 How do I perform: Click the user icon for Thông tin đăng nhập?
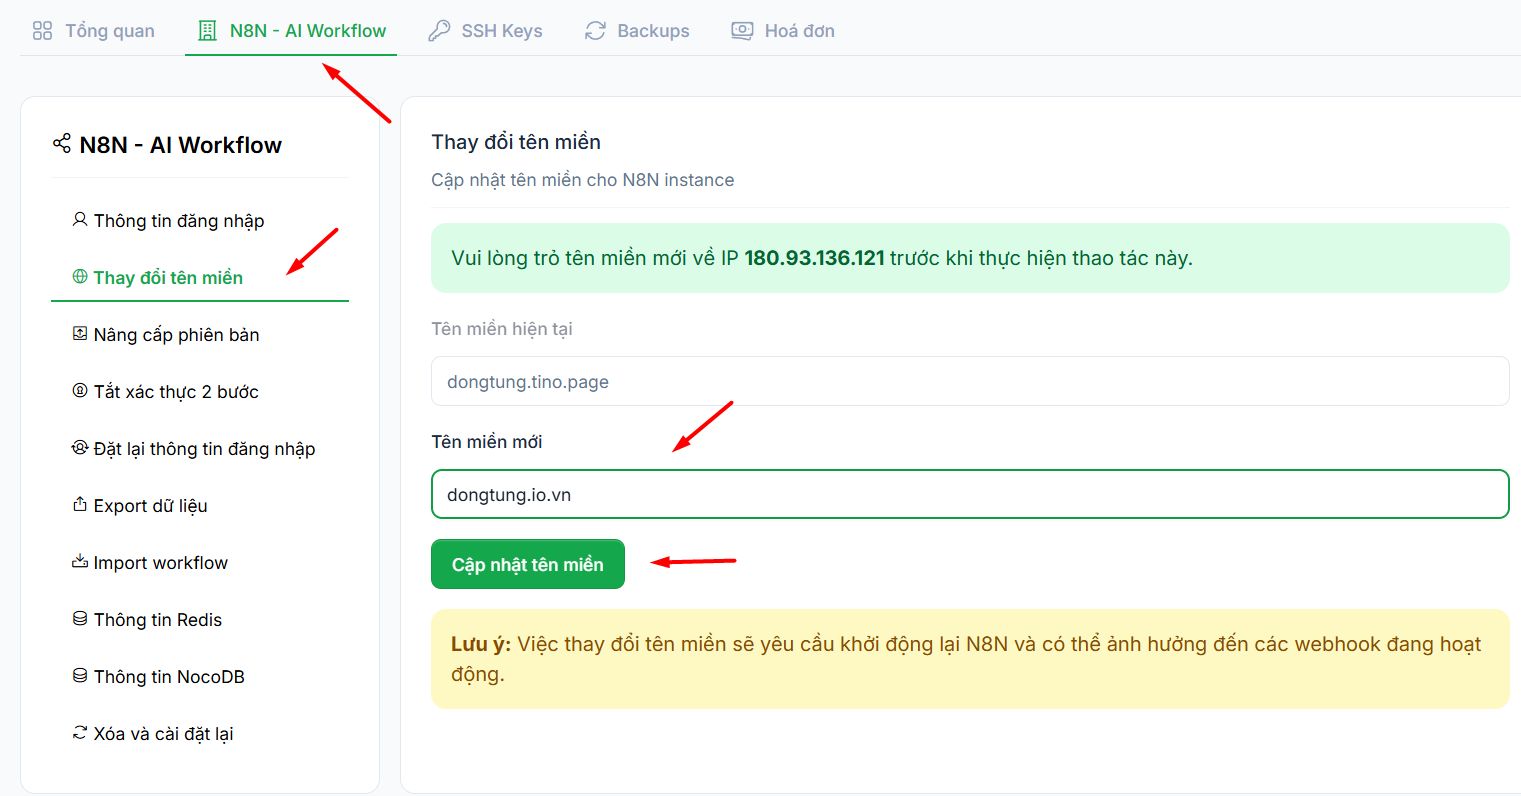click(80, 220)
